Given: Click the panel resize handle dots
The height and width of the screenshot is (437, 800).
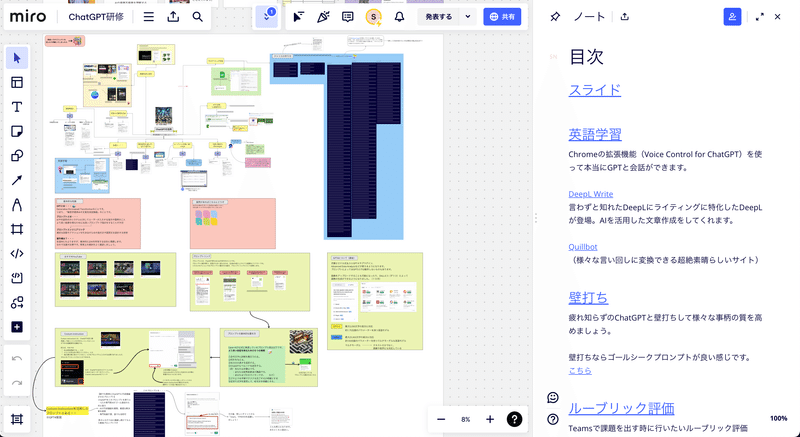Looking at the screenshot, I should (x=535, y=218).
